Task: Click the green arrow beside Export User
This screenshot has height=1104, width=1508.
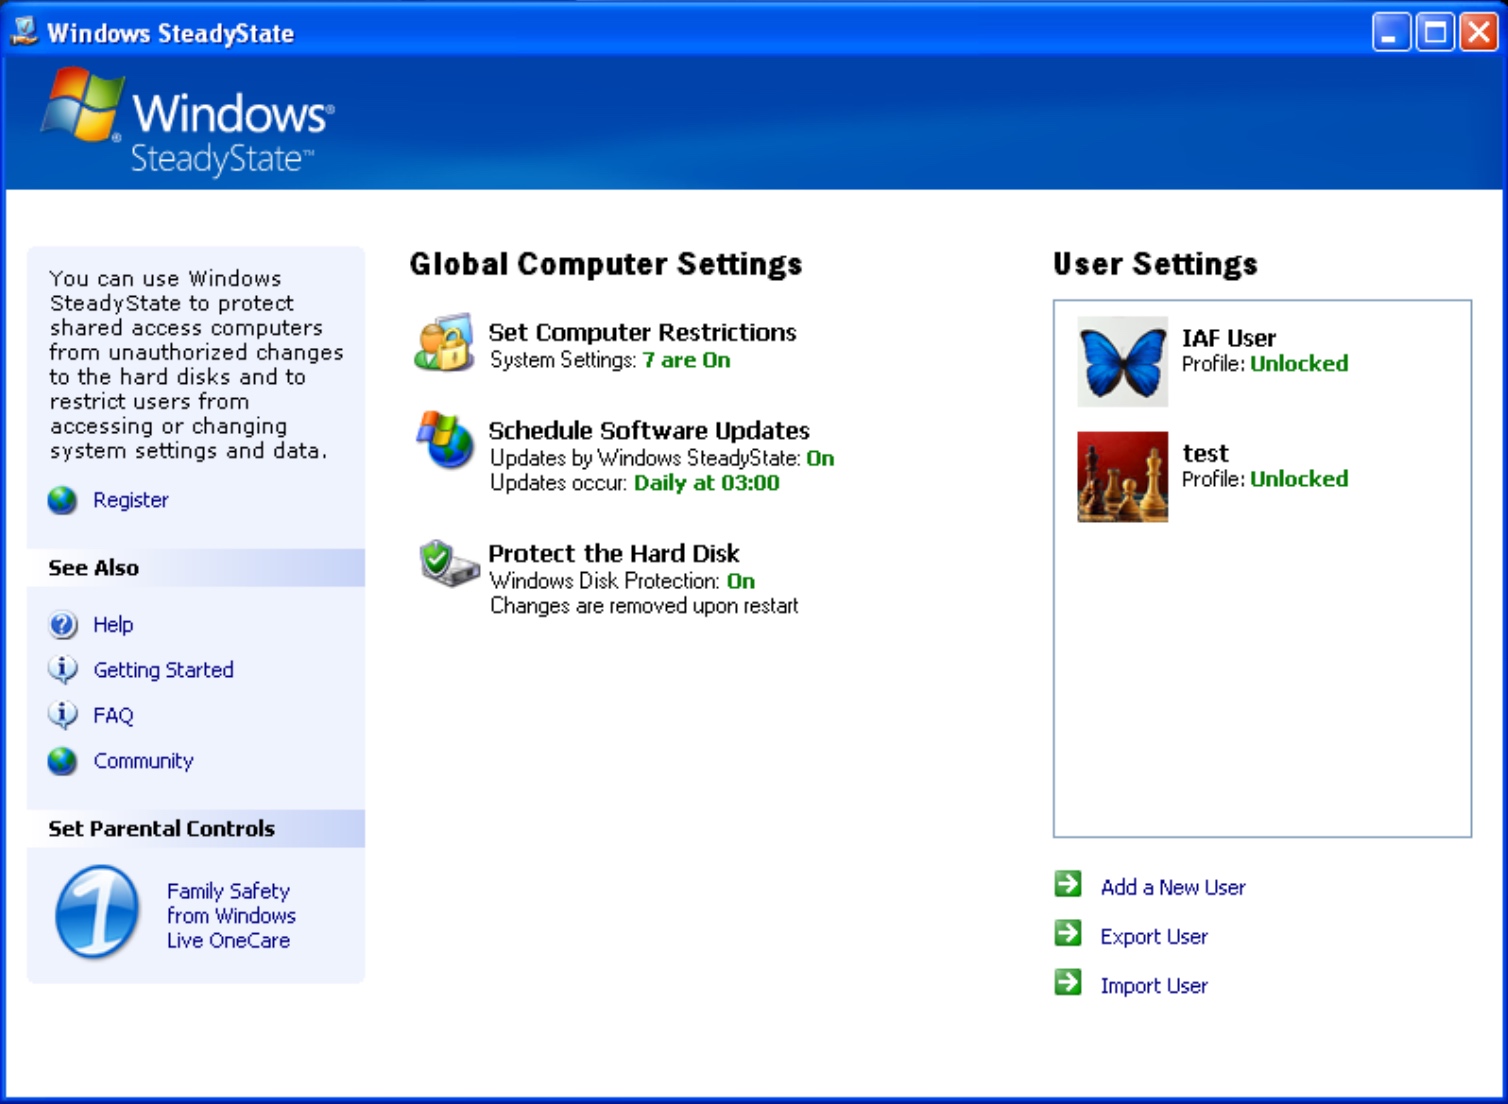Action: (1068, 933)
